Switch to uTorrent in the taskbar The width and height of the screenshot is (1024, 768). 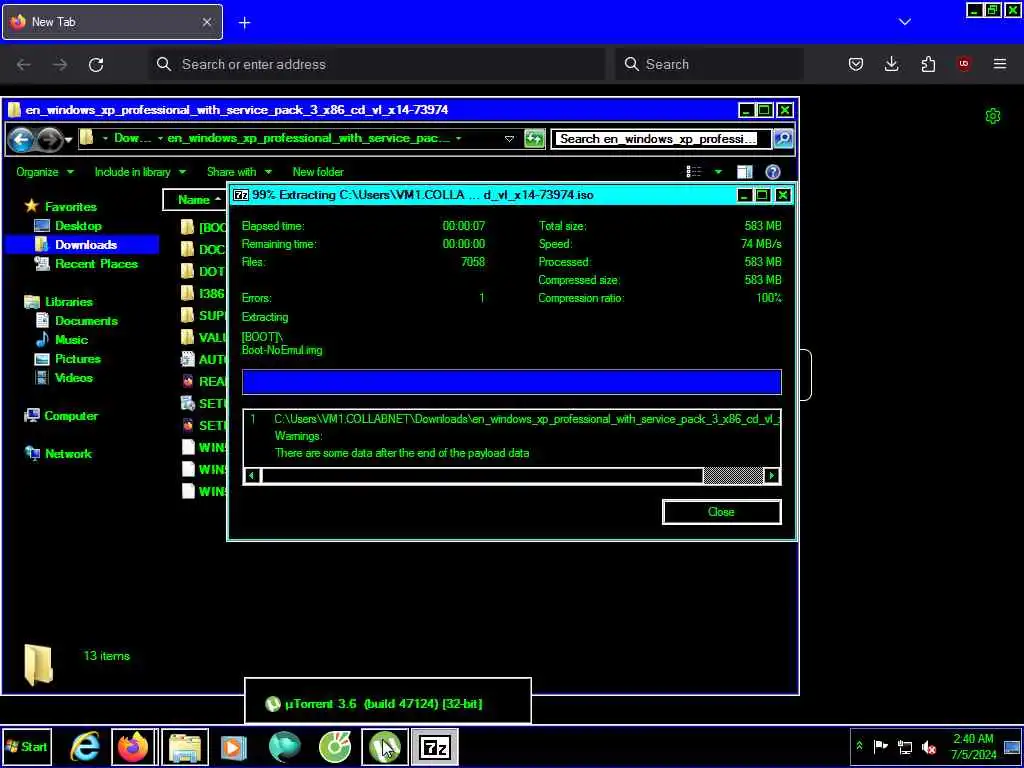click(x=385, y=747)
